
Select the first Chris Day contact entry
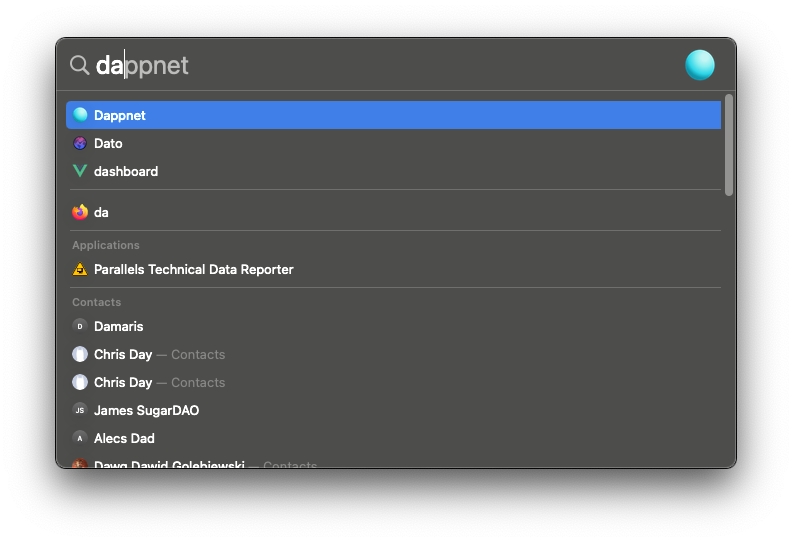tap(123, 354)
